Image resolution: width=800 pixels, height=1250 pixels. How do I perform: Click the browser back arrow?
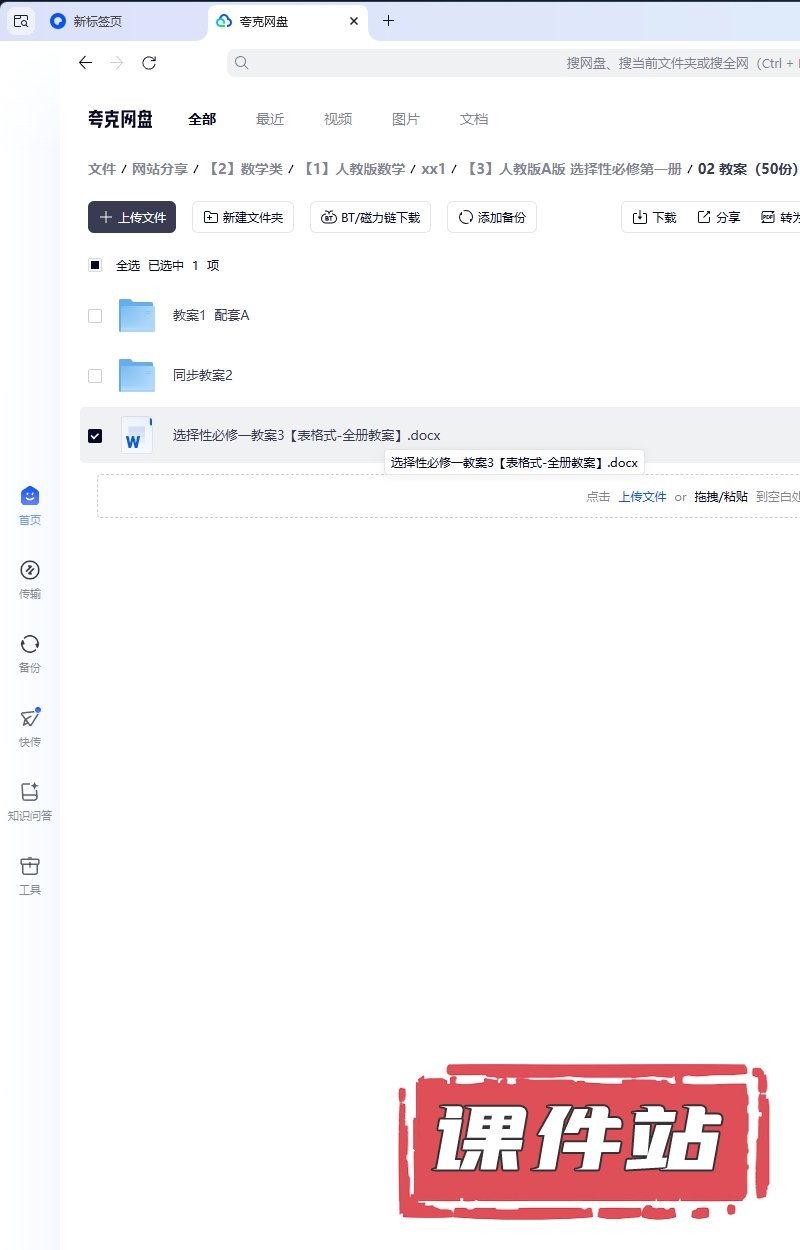(x=86, y=63)
